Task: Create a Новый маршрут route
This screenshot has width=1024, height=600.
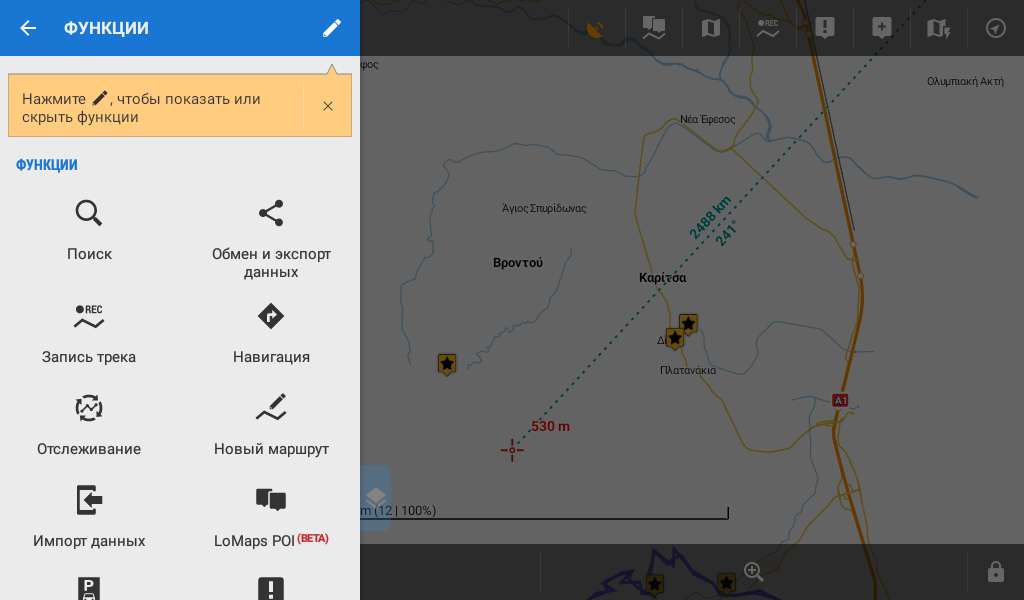Action: coord(271,425)
